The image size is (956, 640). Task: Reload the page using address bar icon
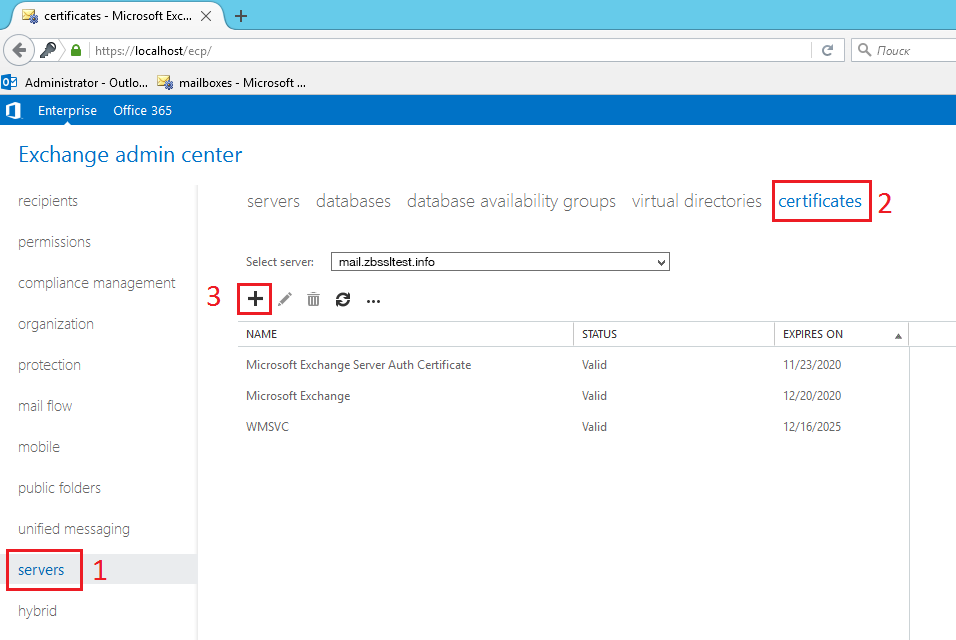(x=827, y=50)
